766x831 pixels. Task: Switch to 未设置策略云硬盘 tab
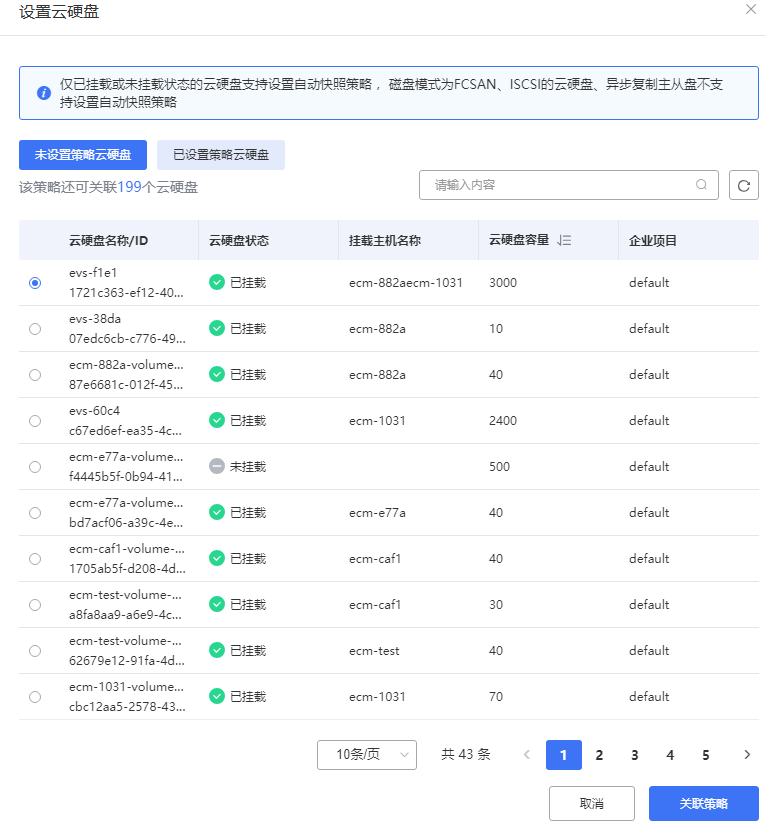click(83, 155)
